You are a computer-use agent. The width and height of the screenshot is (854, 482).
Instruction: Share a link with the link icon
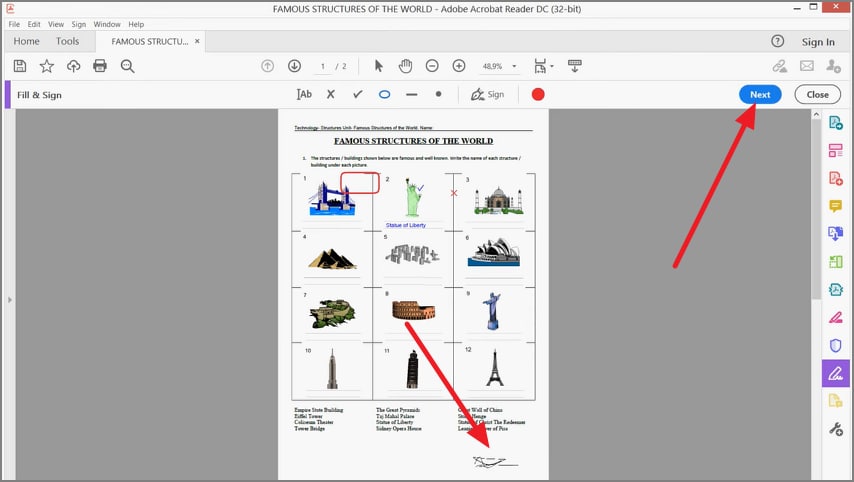coord(780,66)
